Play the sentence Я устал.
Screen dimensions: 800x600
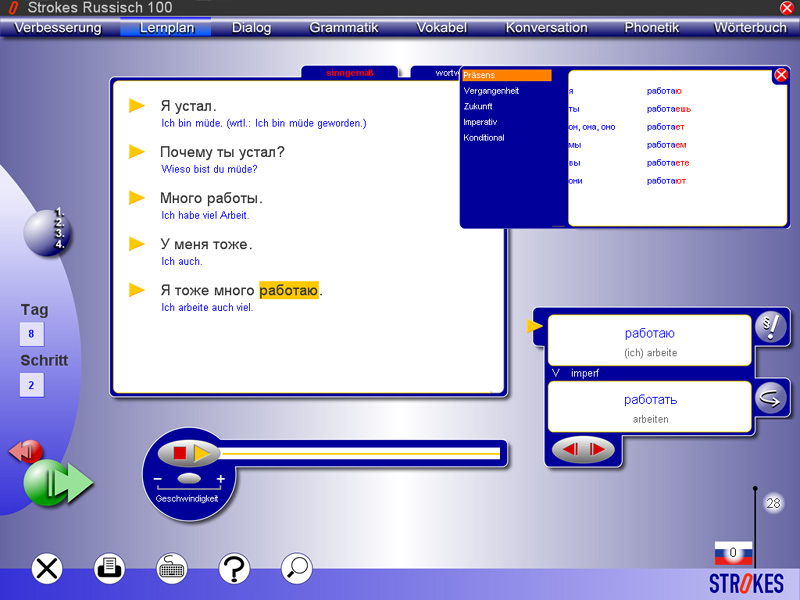137,106
